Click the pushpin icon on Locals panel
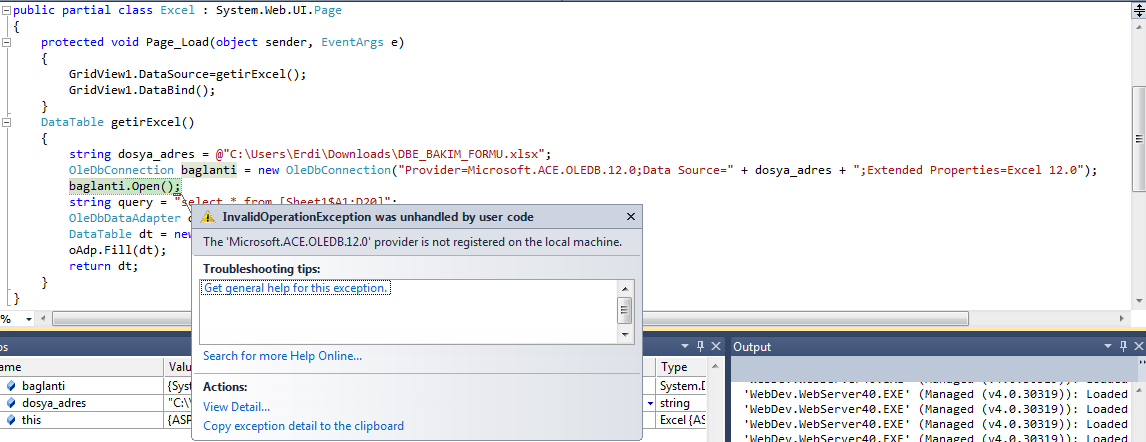This screenshot has height=442, width=1146. [699, 346]
